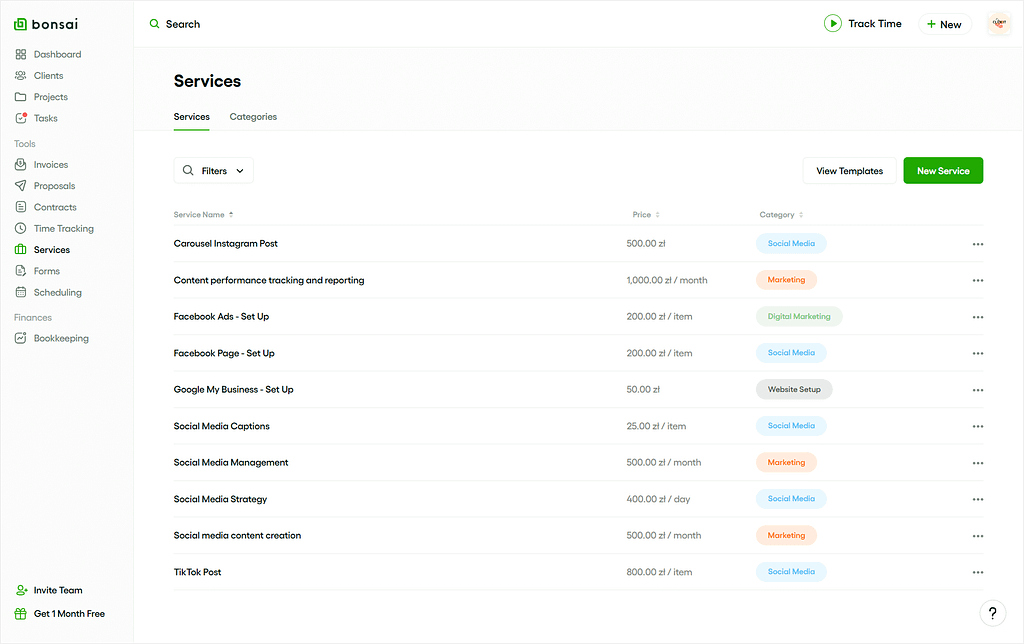Expand the Filters dropdown
The width and height of the screenshot is (1024, 644).
tap(214, 170)
